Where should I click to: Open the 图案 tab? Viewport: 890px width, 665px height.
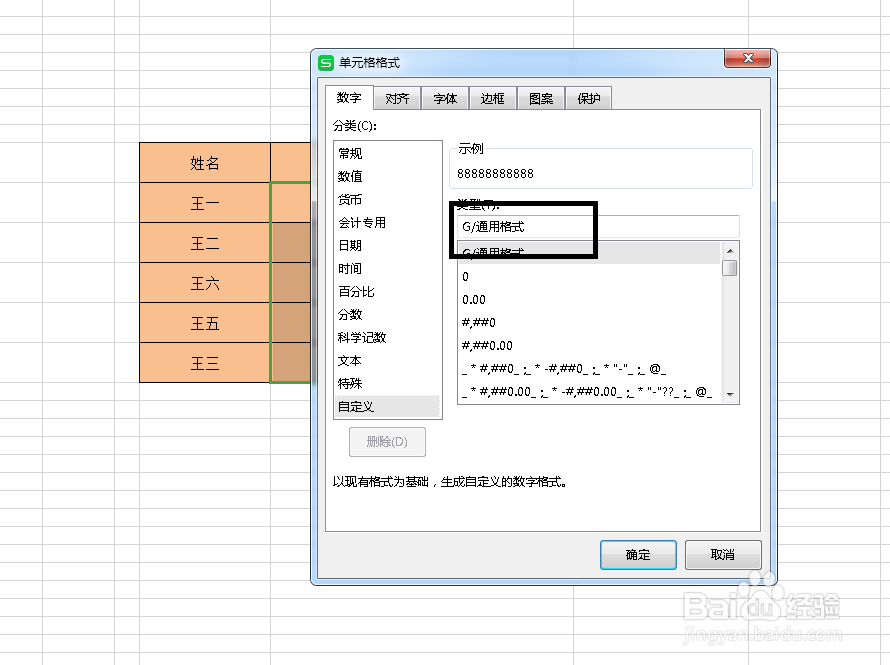[x=540, y=97]
